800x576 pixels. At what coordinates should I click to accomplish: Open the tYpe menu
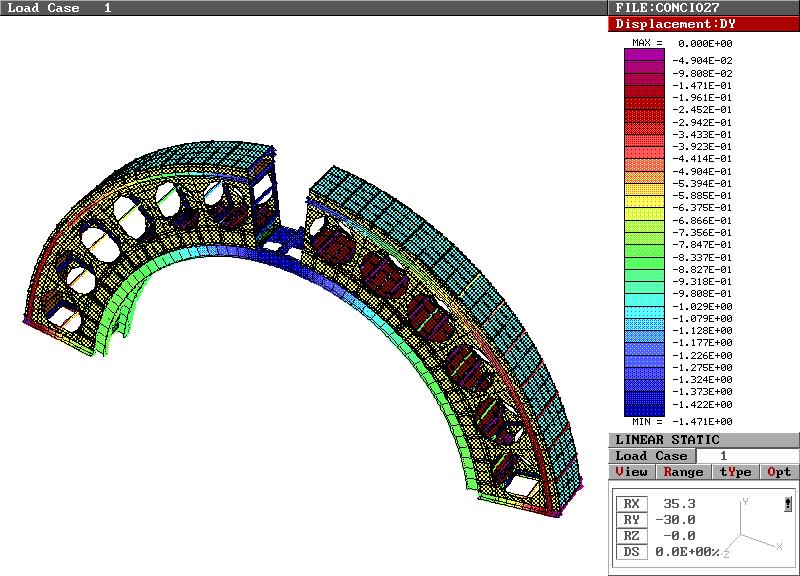(x=735, y=472)
